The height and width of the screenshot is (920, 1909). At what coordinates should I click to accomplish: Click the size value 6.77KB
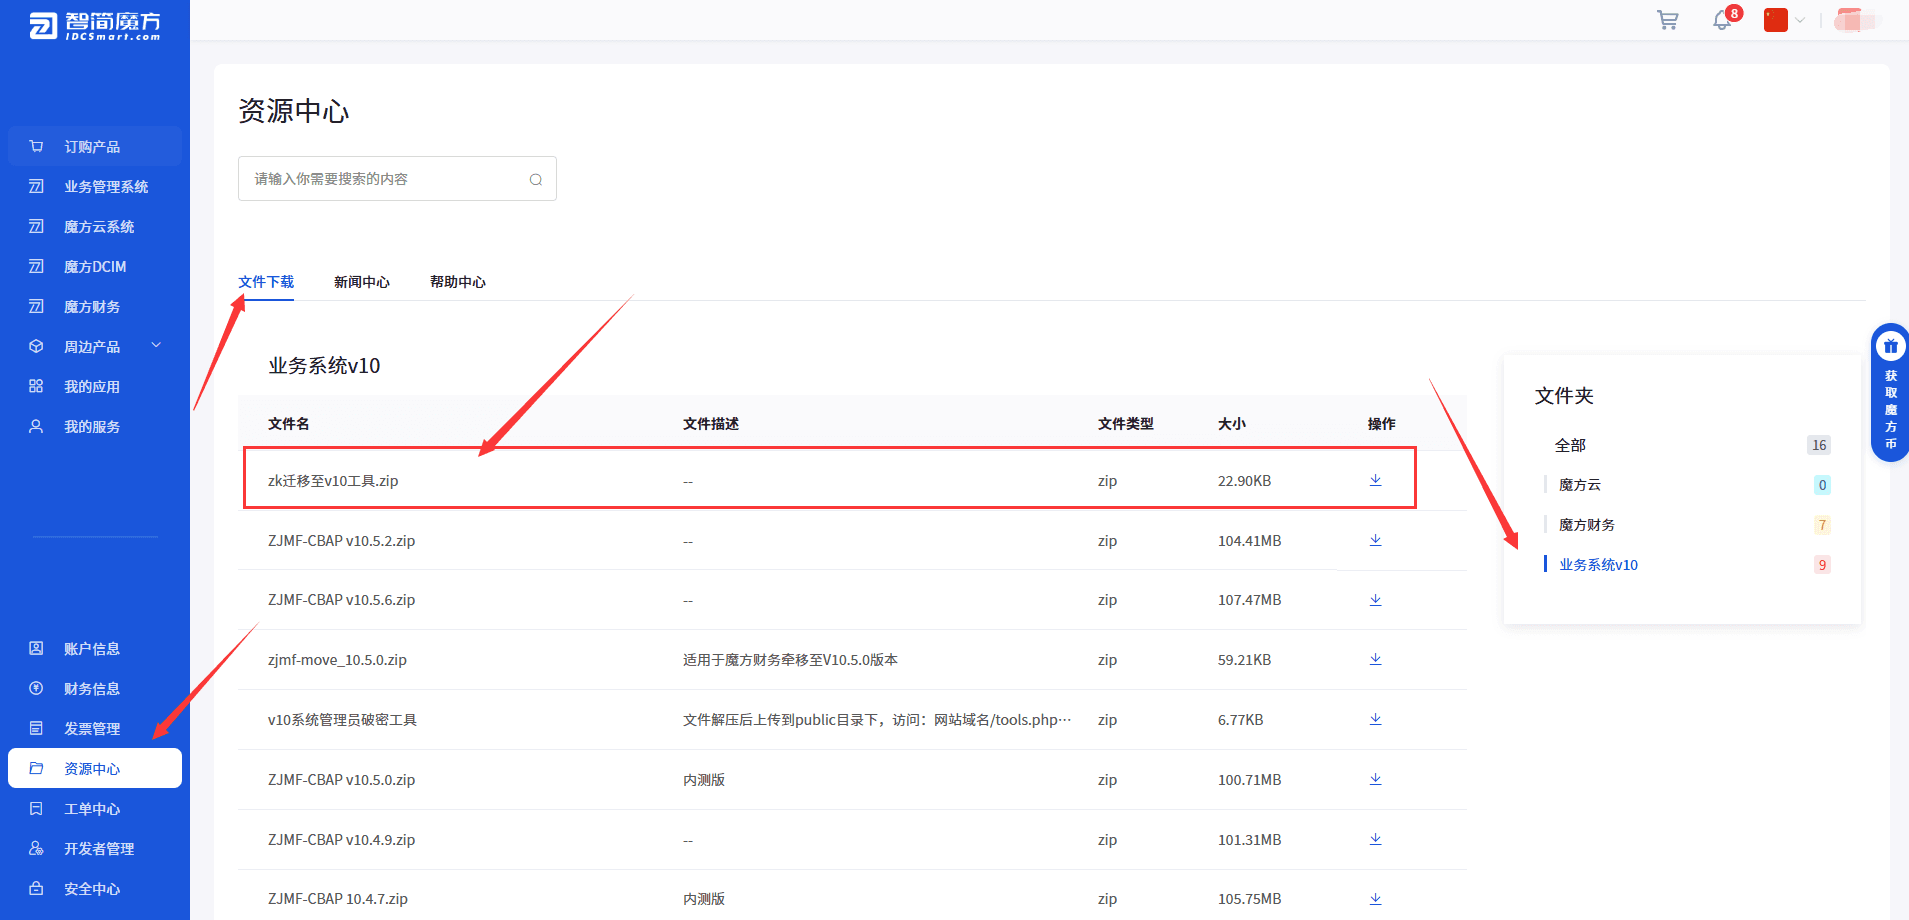coord(1240,720)
